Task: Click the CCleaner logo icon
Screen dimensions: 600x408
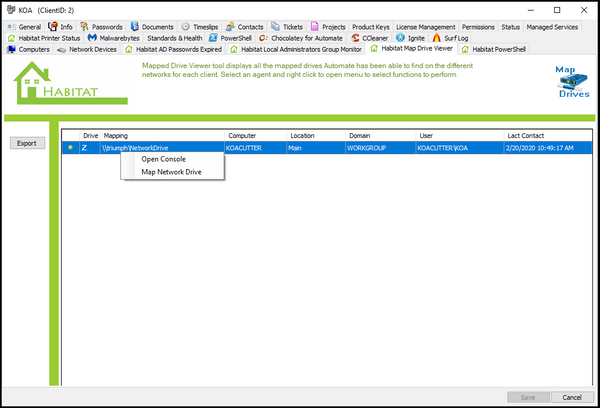Action: pyautogui.click(x=355, y=38)
